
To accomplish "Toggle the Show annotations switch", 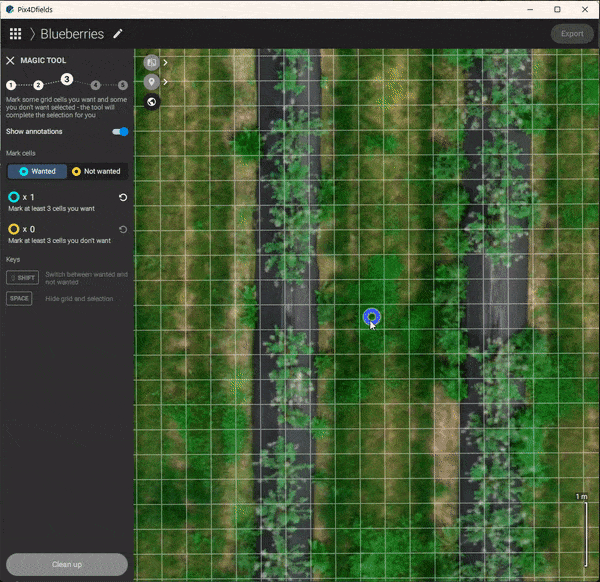I will 120,132.
